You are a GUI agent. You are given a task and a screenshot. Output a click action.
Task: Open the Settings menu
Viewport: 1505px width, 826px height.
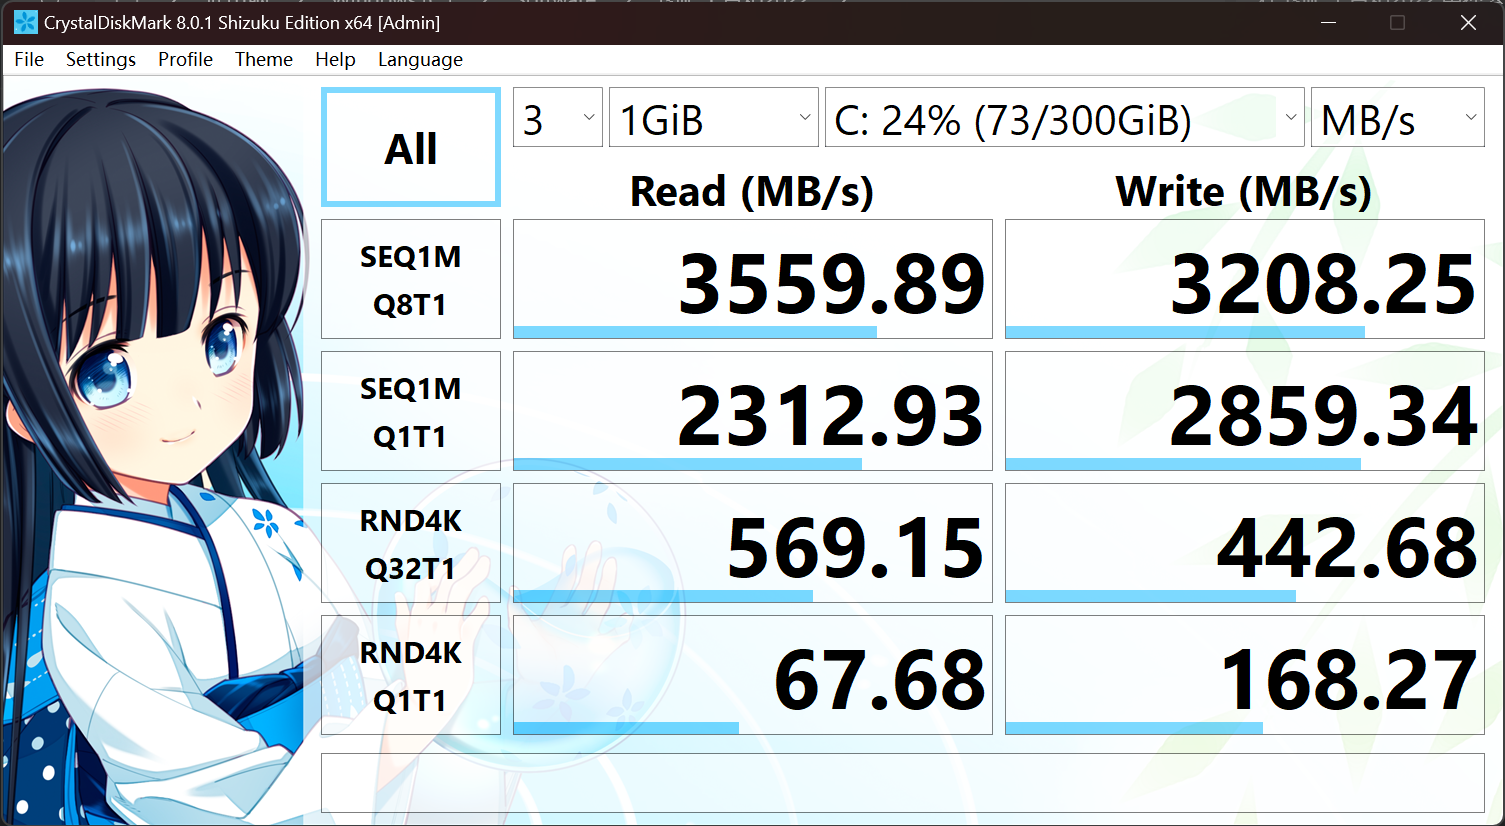click(x=100, y=60)
